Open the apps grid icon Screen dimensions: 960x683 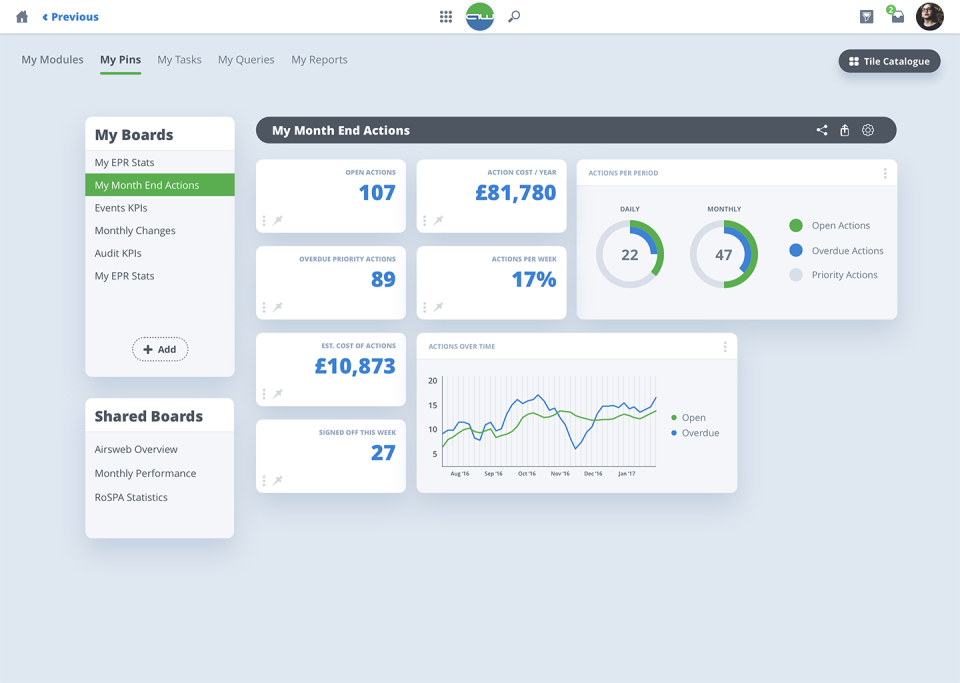pyautogui.click(x=446, y=17)
